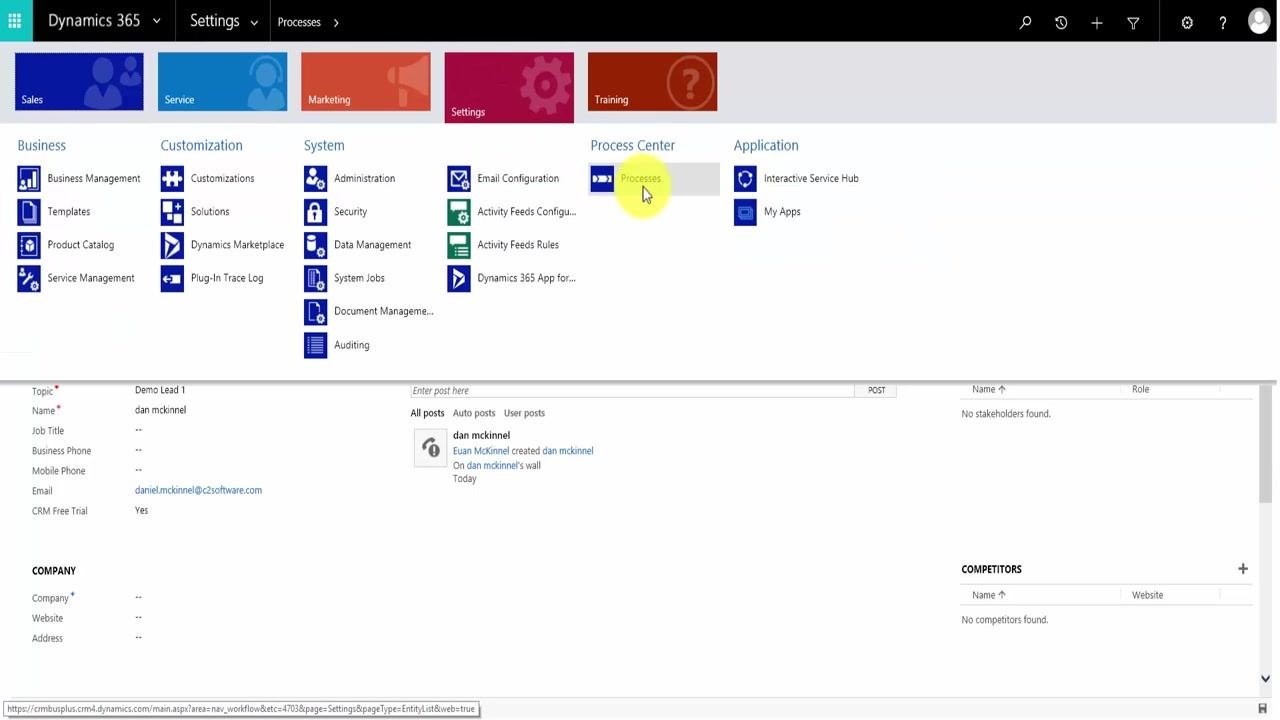The width and height of the screenshot is (1280, 720).
Task: Open the Administration link
Action: click(x=364, y=178)
